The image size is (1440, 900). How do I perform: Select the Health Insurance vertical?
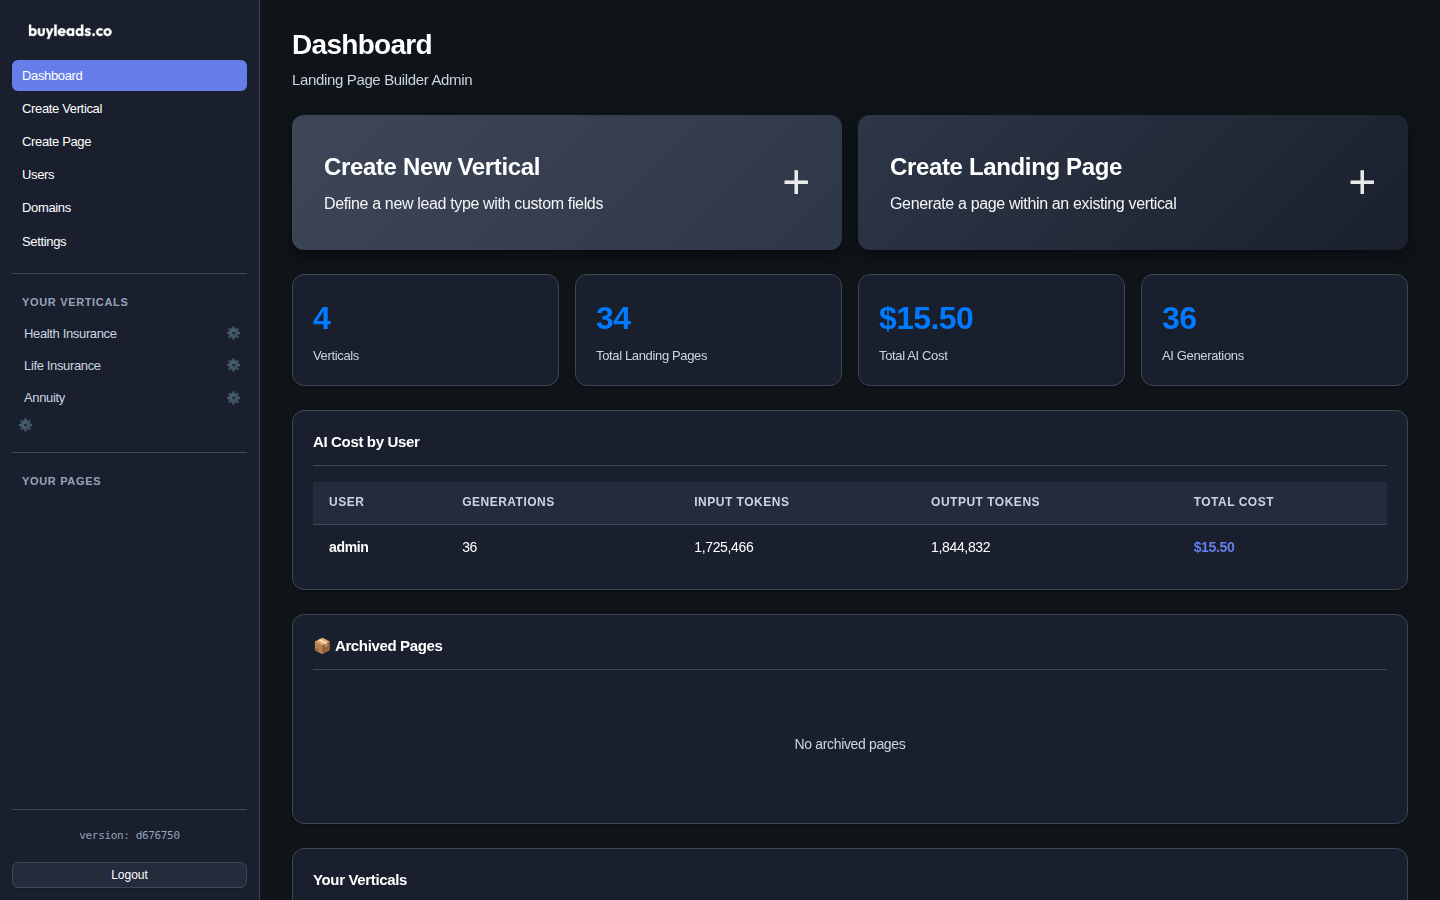coord(70,333)
